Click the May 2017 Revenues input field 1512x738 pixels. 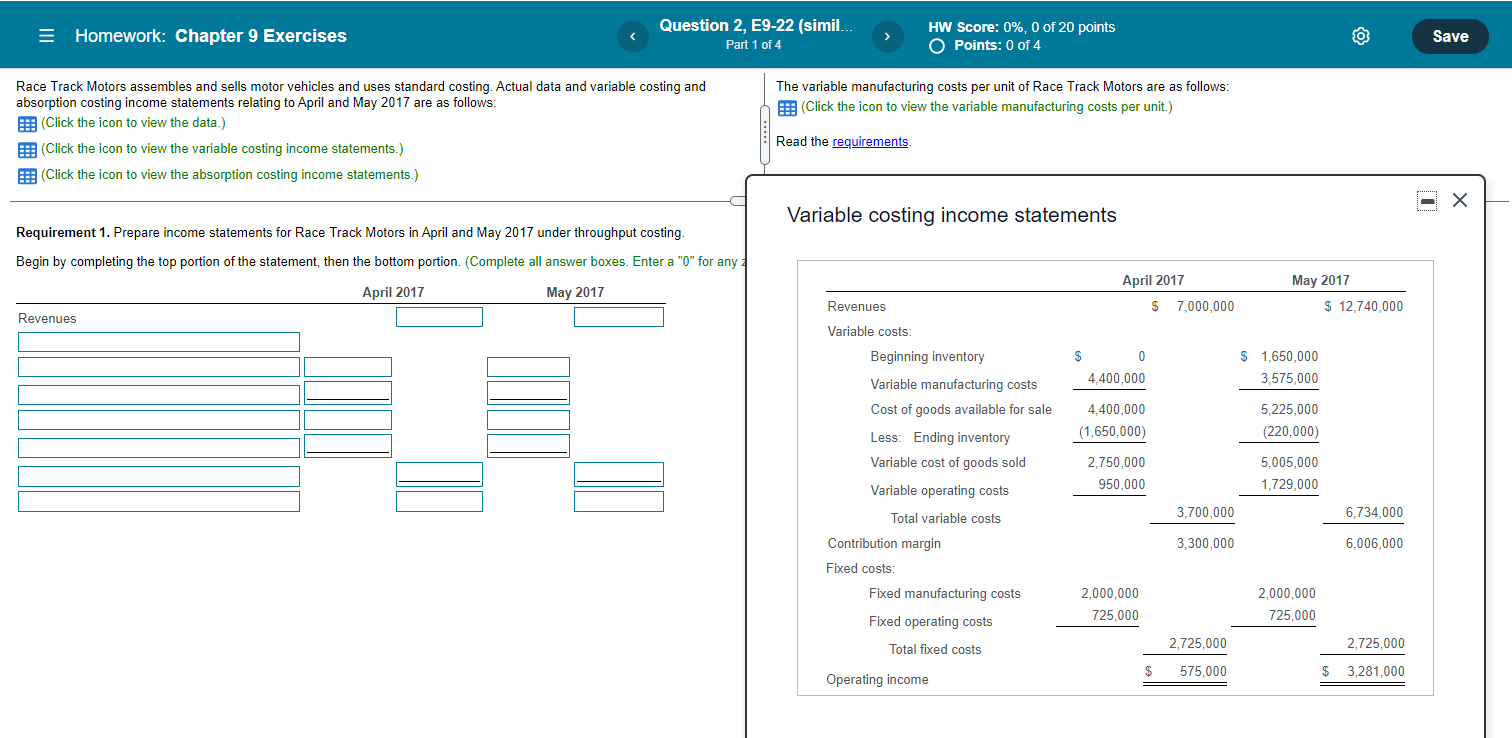(x=618, y=316)
